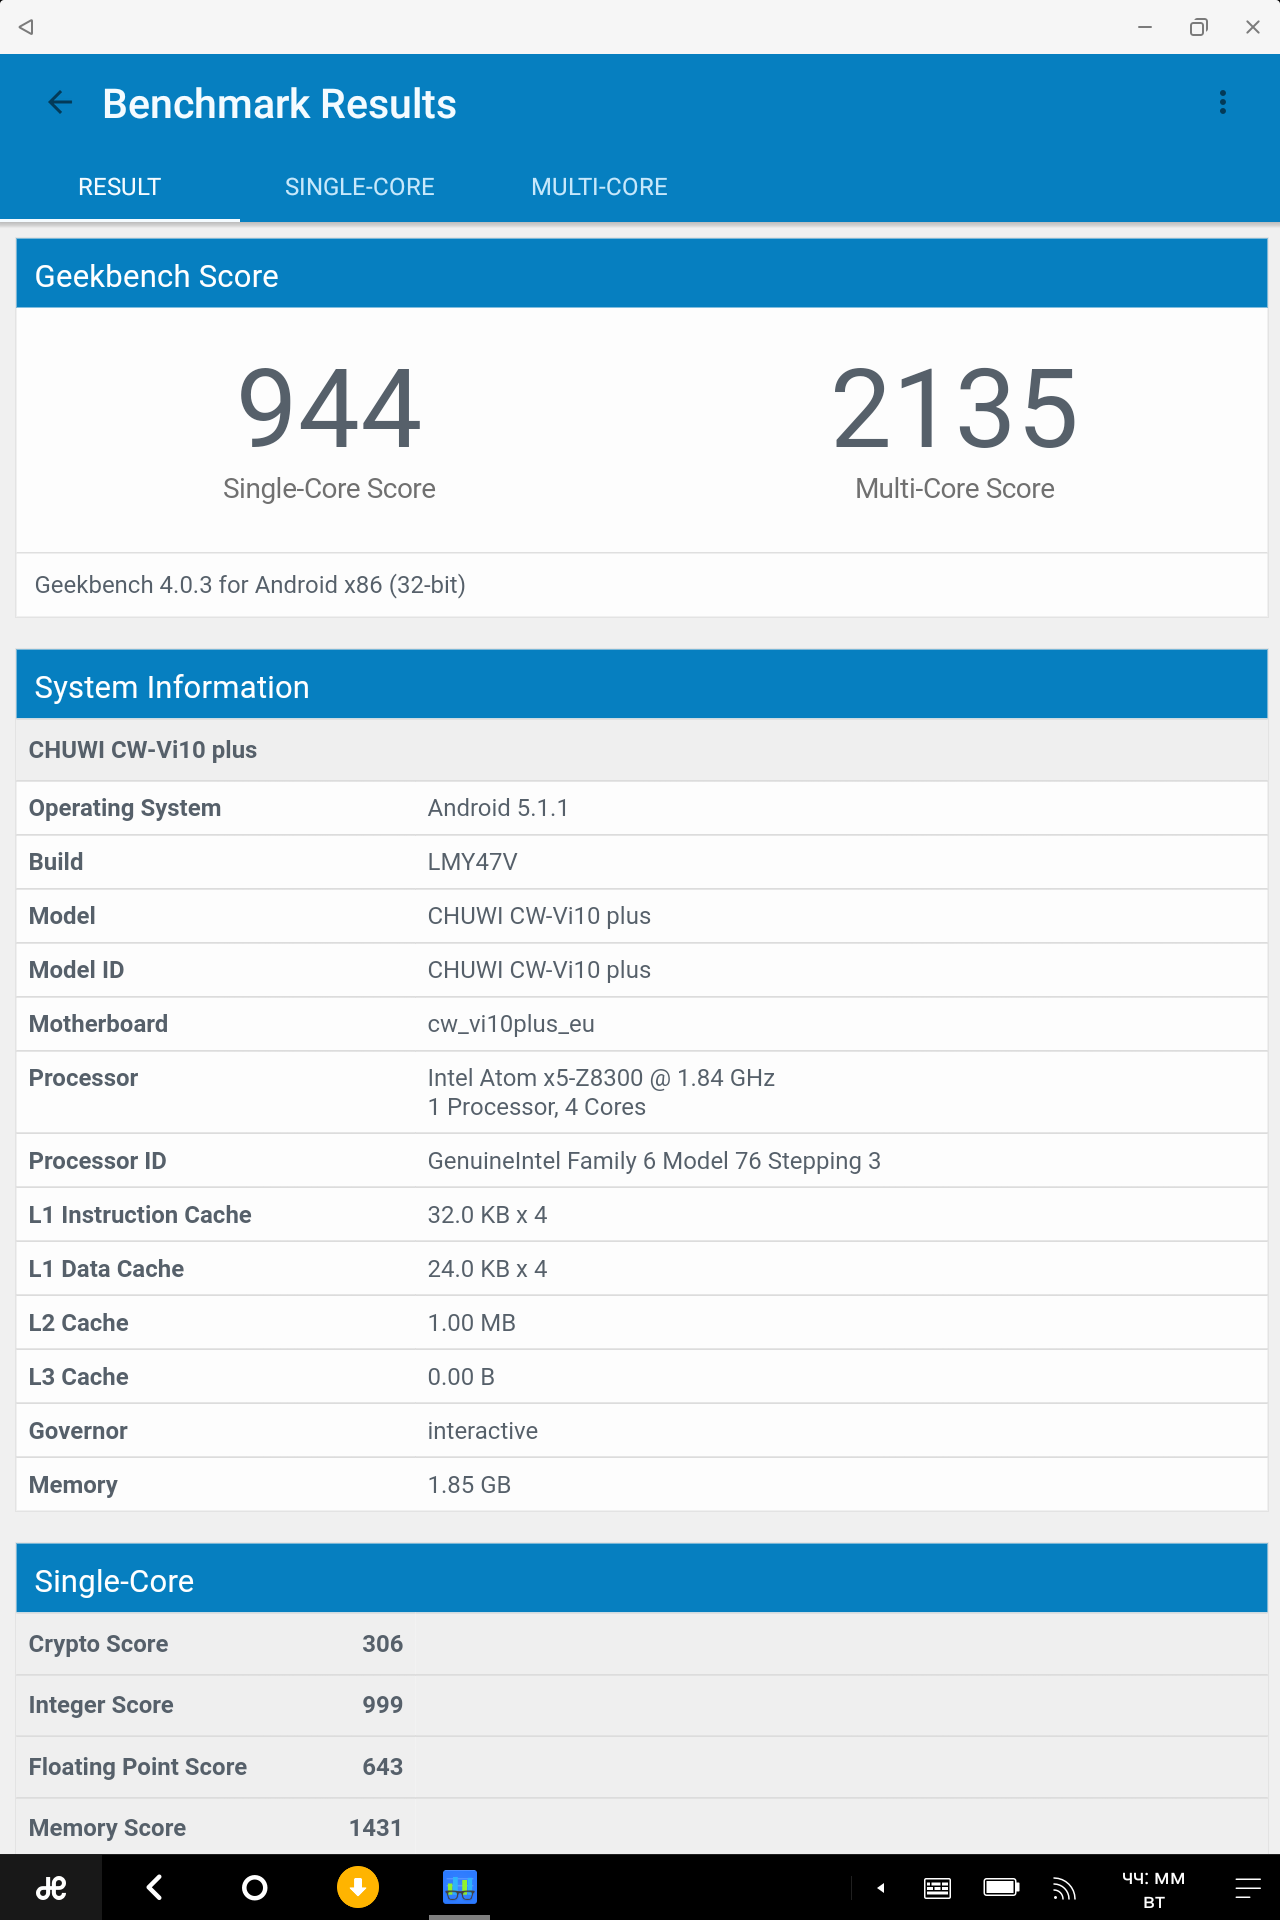Expand the hidden system tray arrow
The image size is (1280, 1920).
(x=881, y=1888)
